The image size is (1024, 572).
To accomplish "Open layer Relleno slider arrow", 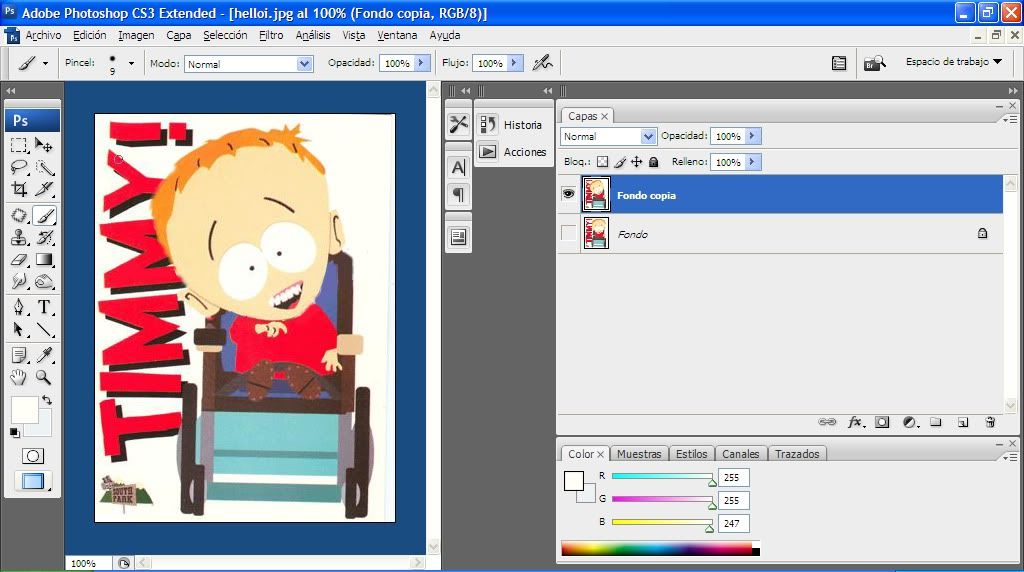I will coord(752,162).
